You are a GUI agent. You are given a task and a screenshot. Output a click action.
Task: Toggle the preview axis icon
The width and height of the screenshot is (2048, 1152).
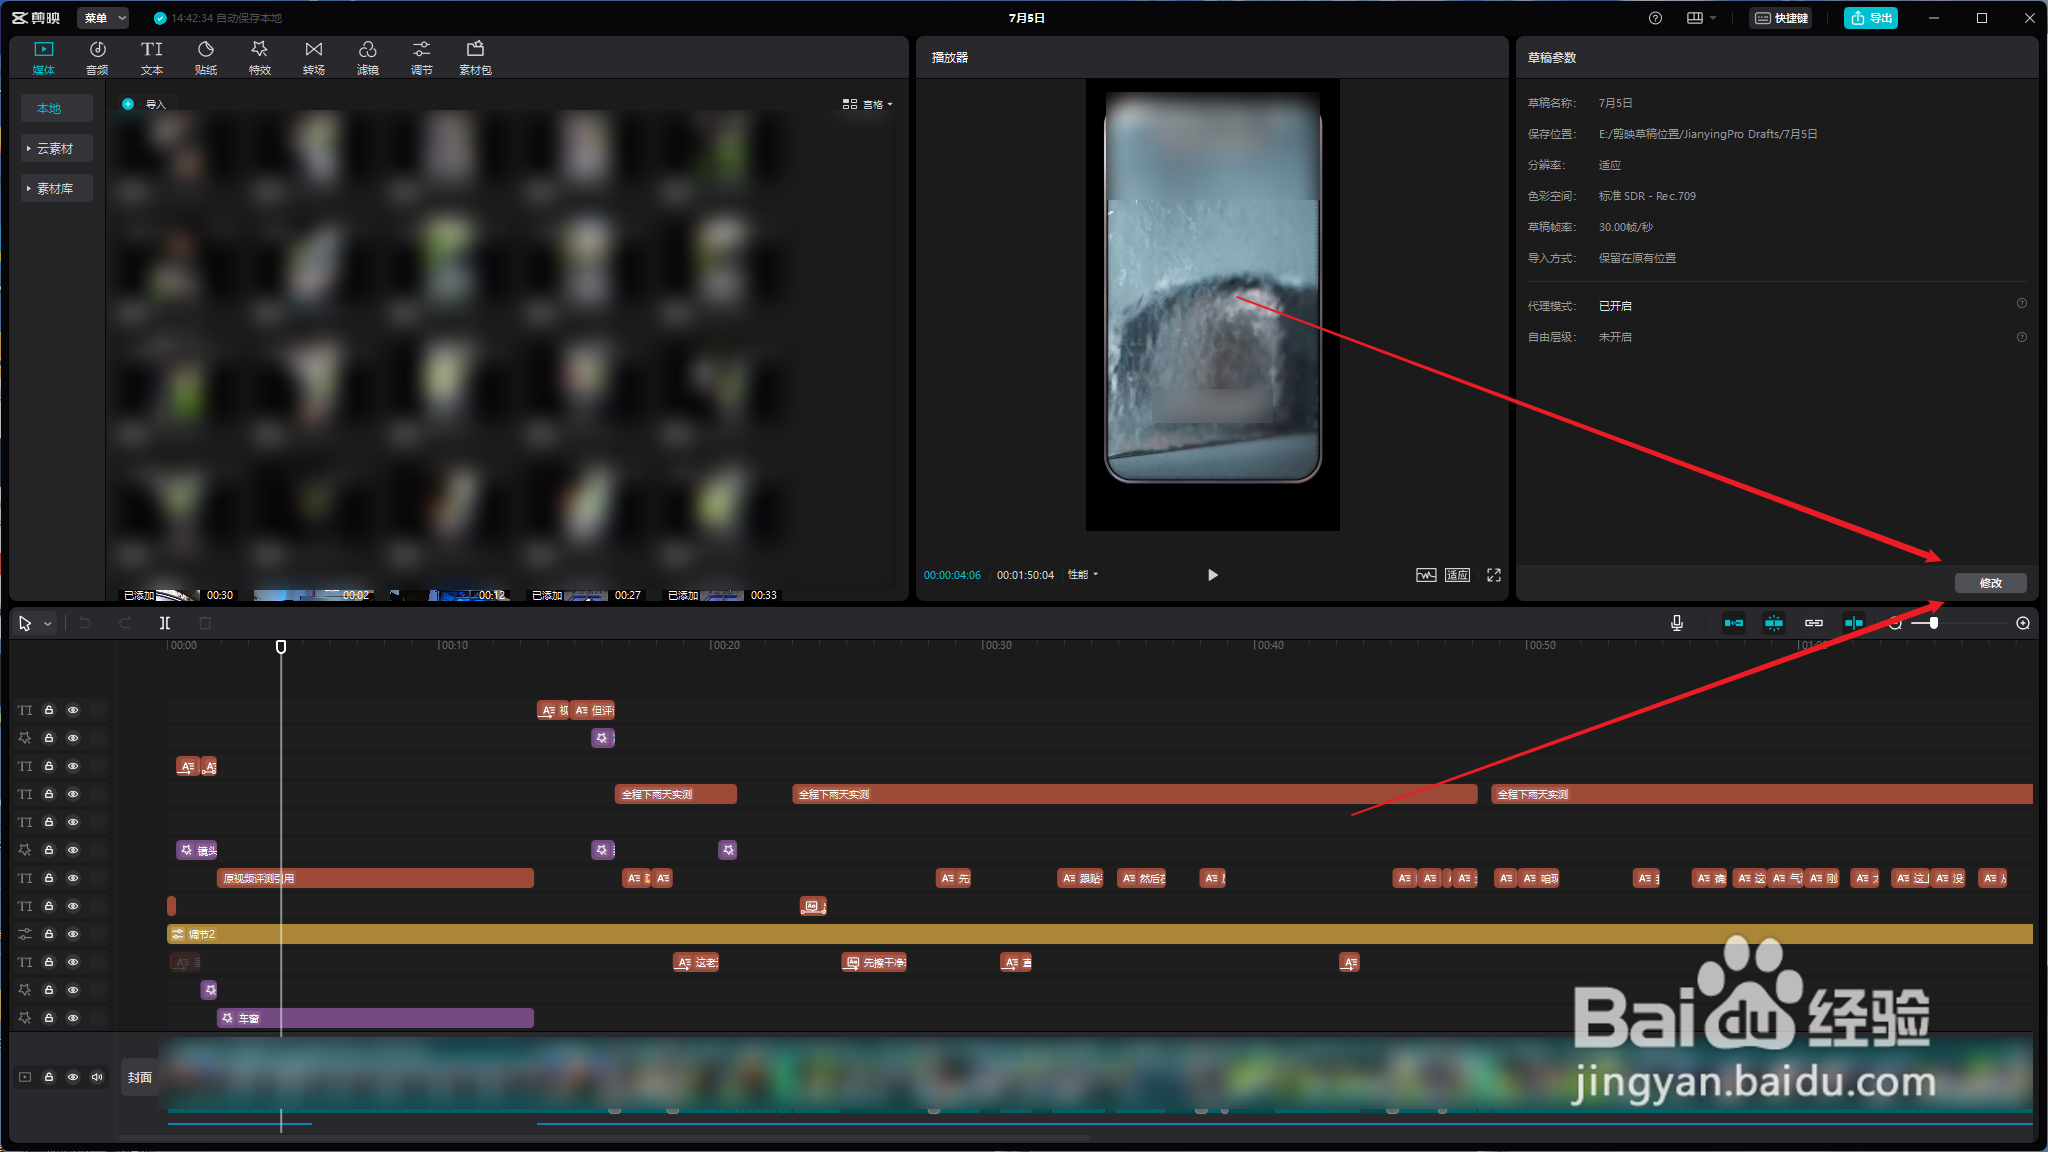point(1854,623)
